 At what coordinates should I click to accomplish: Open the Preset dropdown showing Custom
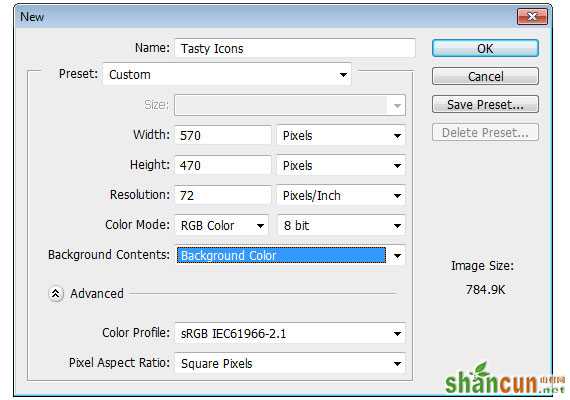(227, 75)
